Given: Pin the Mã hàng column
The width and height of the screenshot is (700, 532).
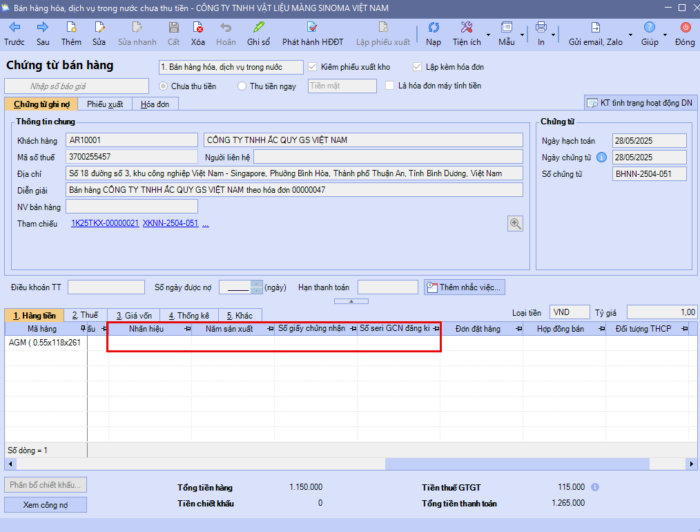Looking at the screenshot, I should point(83,329).
